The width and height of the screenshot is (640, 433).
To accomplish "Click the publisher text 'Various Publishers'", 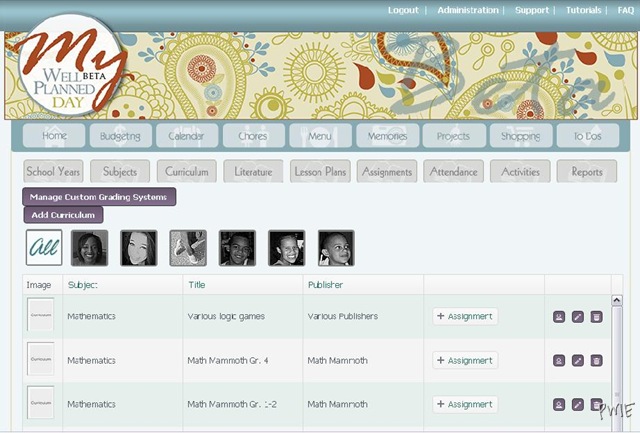I will [x=343, y=316].
